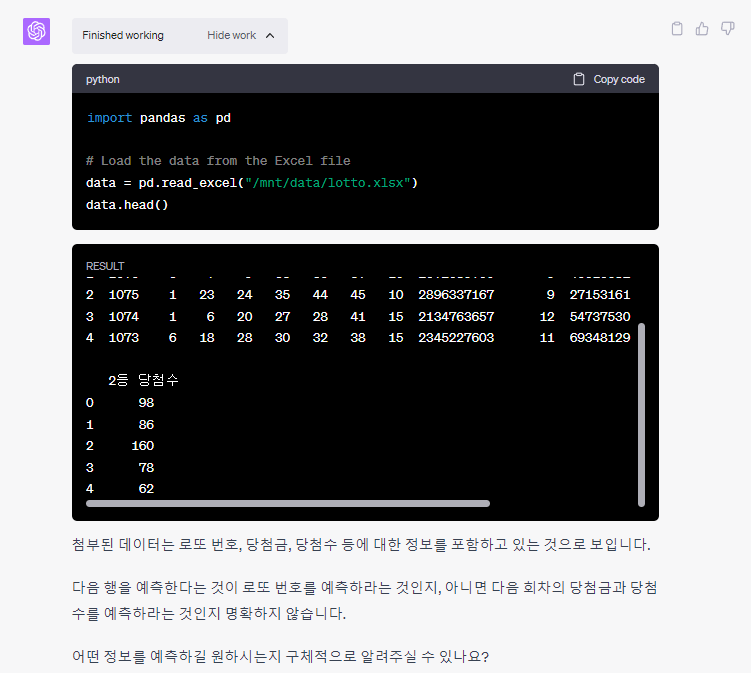Click the vertical scrollbar in RESULT panel

(x=641, y=415)
